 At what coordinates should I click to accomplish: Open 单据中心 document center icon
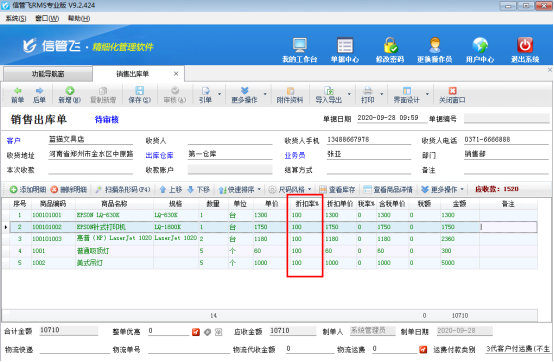coord(344,45)
